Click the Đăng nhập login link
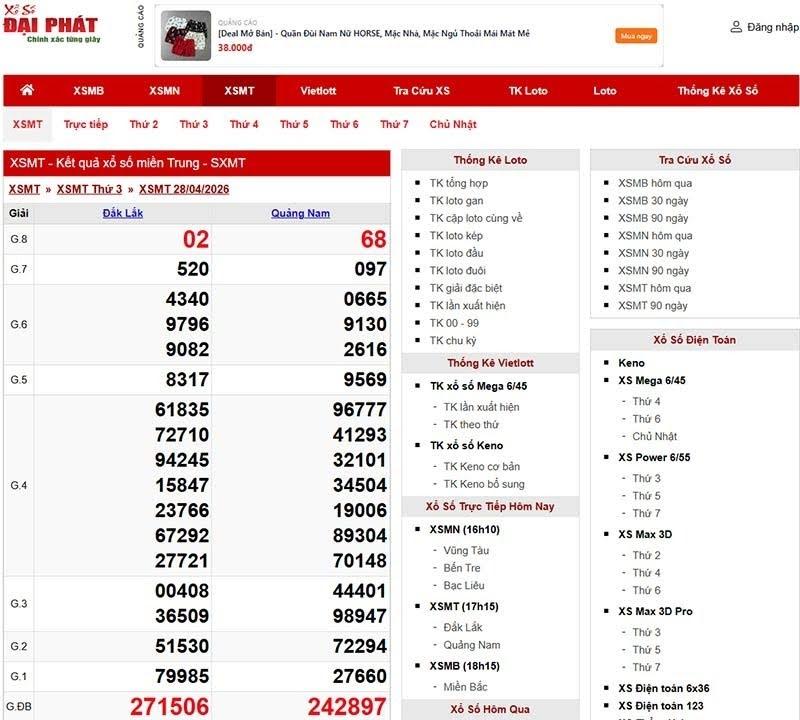 pyautogui.click(x=773, y=27)
